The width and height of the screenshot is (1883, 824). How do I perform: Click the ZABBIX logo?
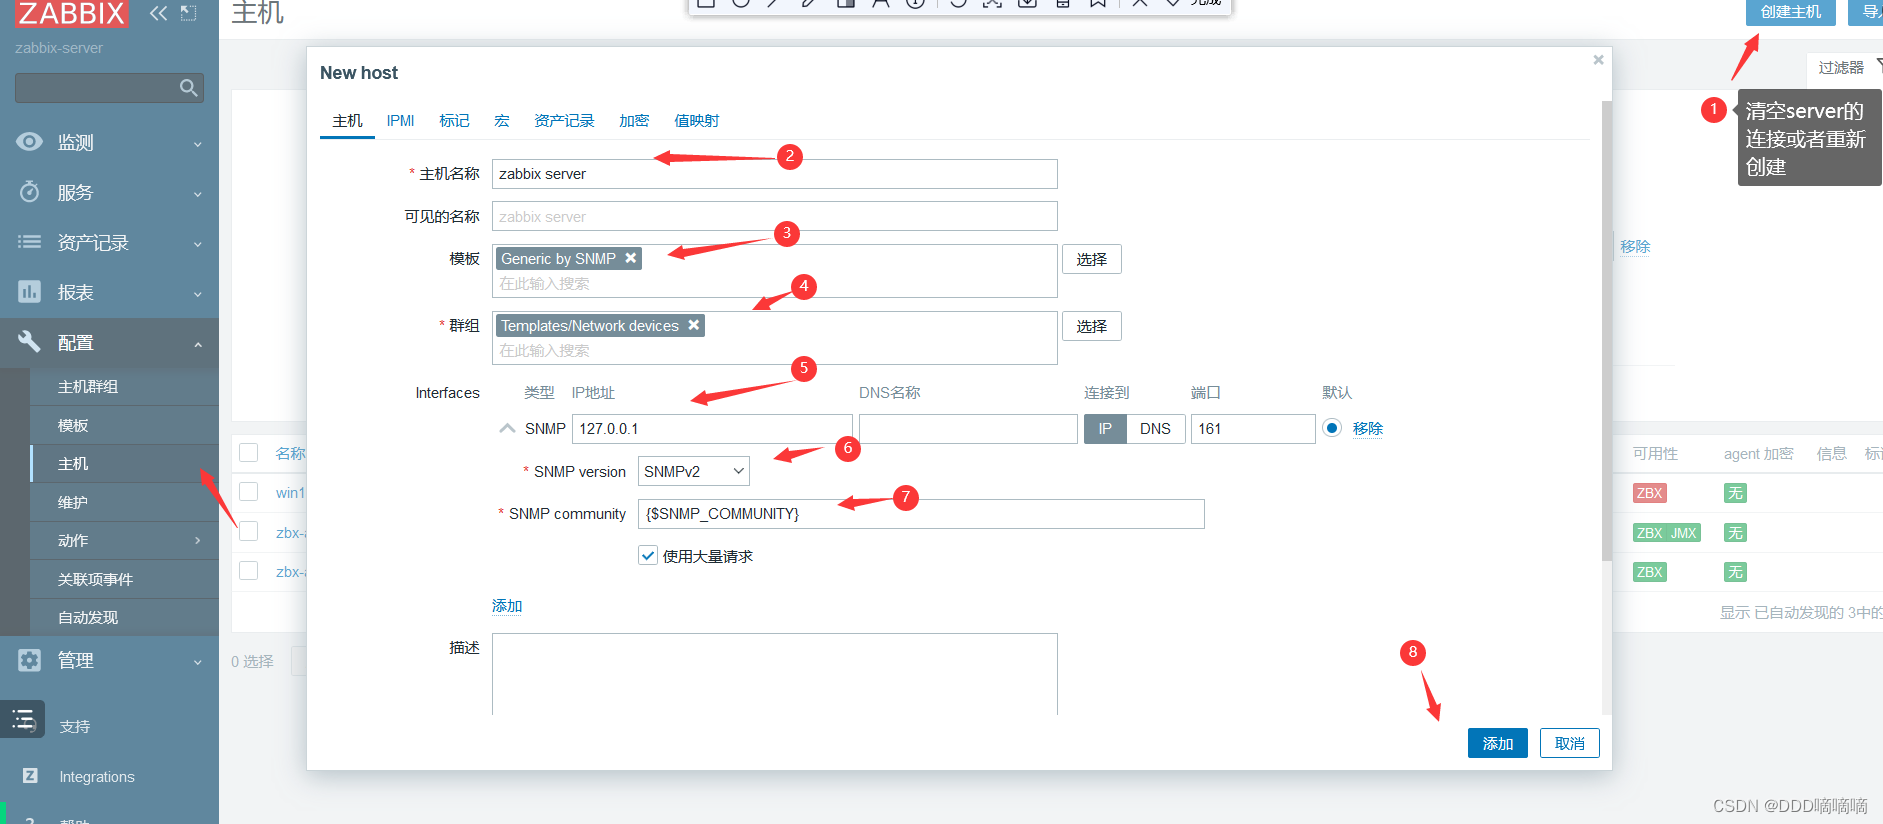(x=71, y=13)
